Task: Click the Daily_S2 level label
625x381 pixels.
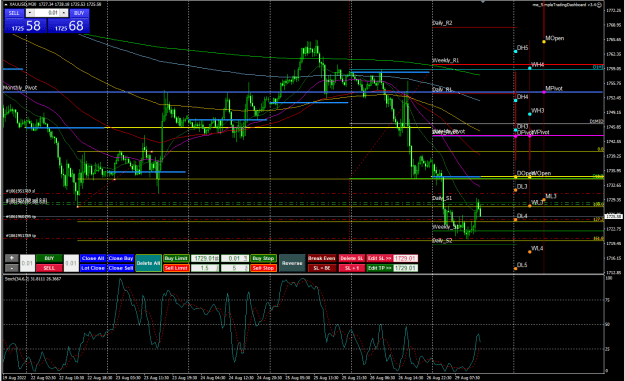Action: coord(442,241)
